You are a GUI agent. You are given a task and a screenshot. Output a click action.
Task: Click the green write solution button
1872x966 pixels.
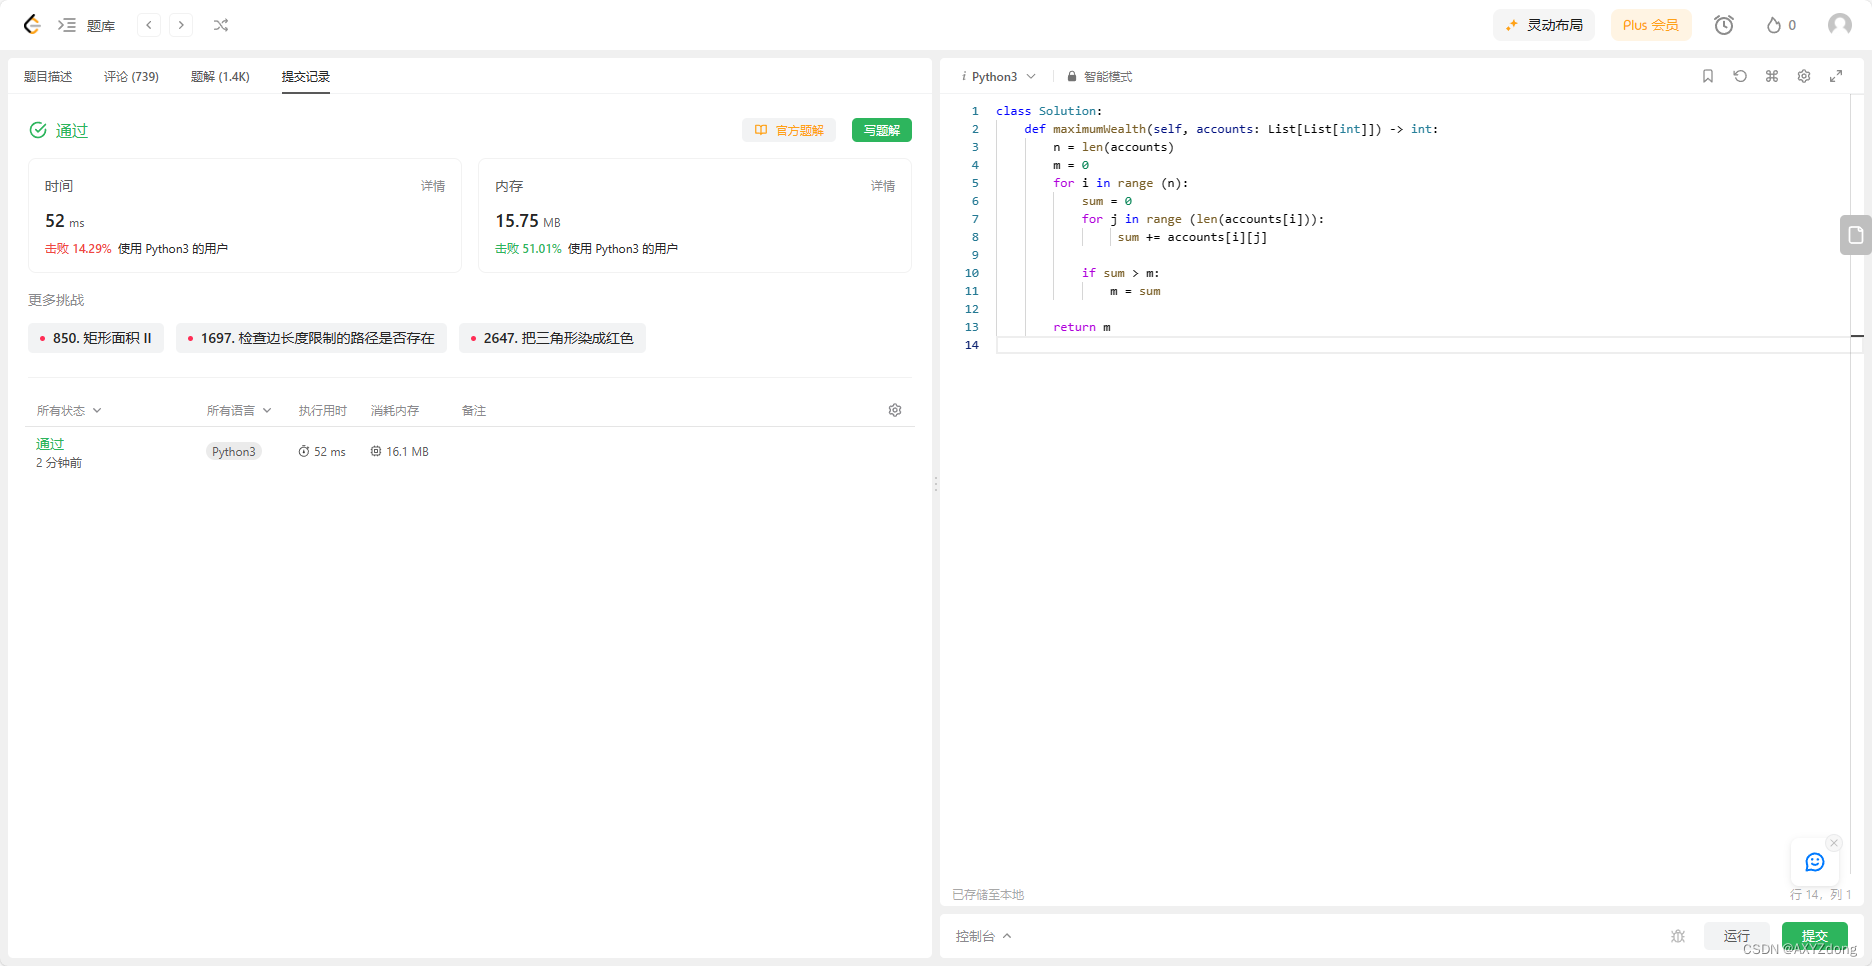882,130
